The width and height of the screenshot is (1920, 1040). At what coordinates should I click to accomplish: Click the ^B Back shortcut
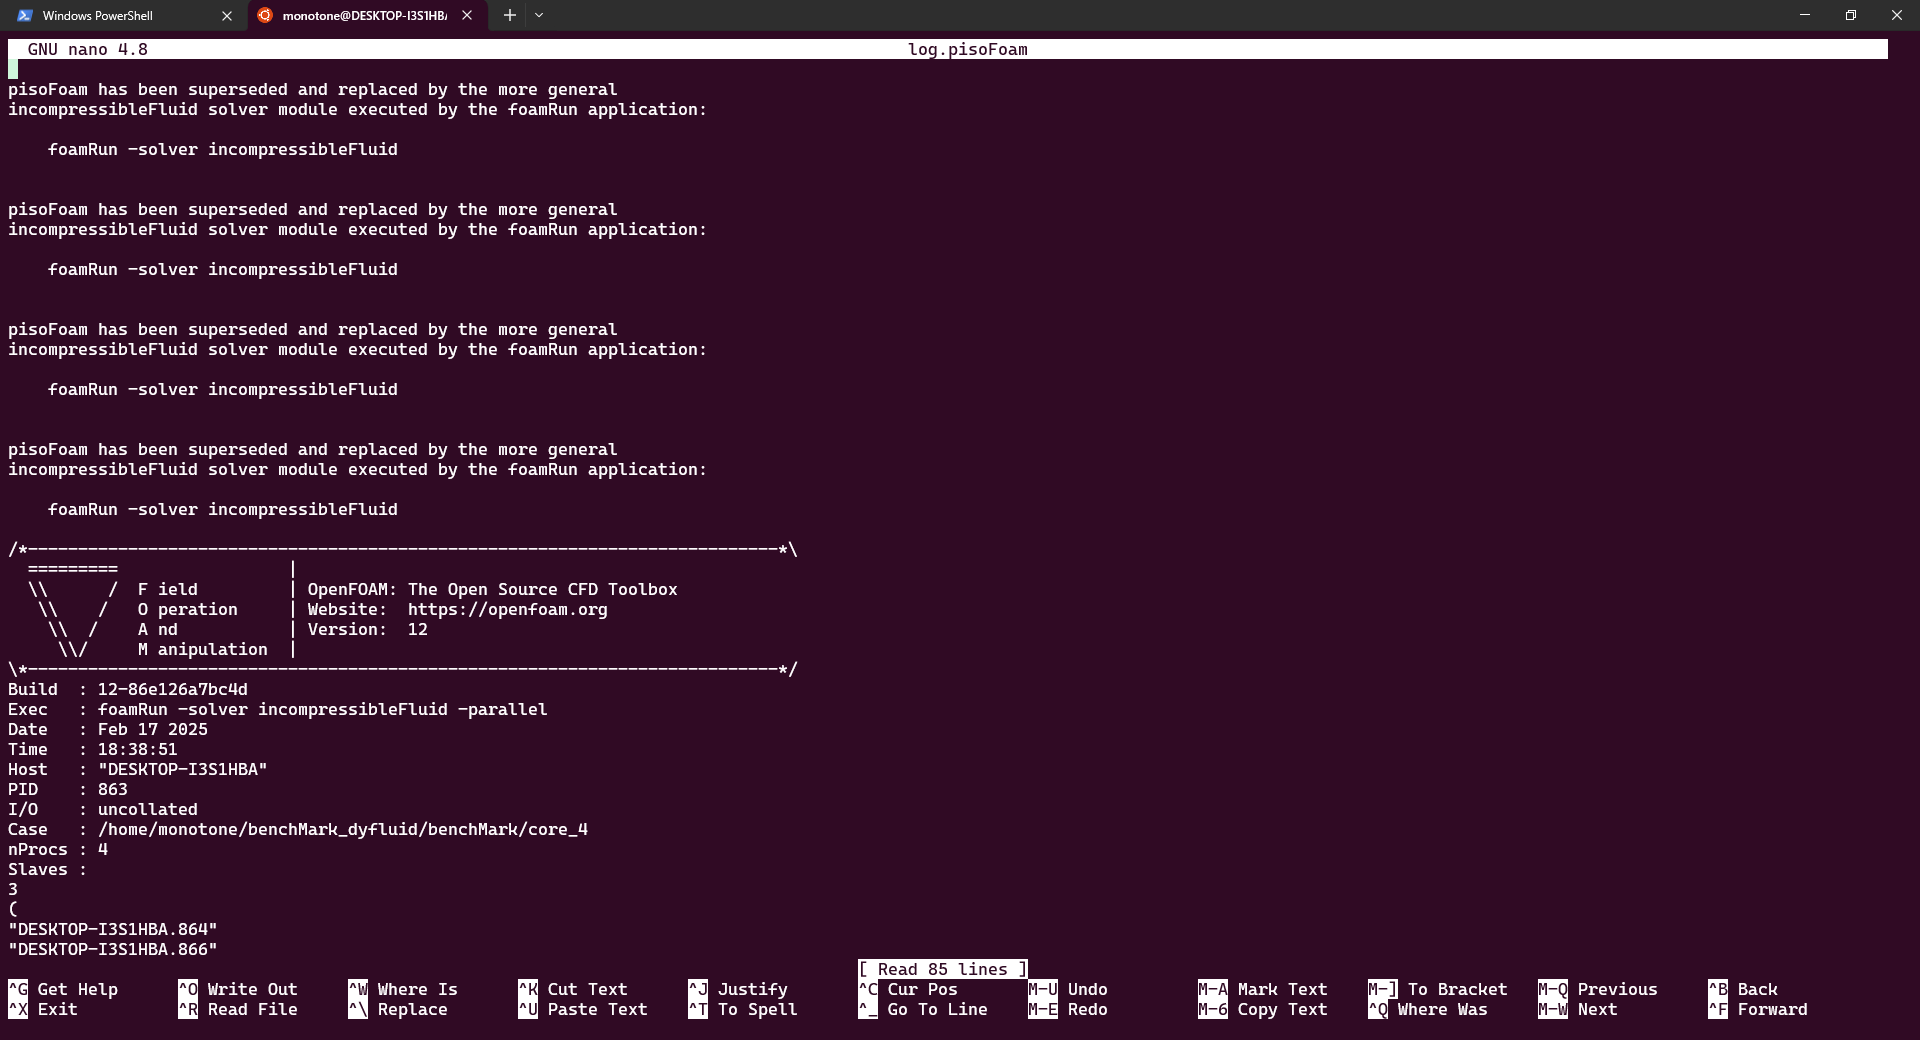1743,989
